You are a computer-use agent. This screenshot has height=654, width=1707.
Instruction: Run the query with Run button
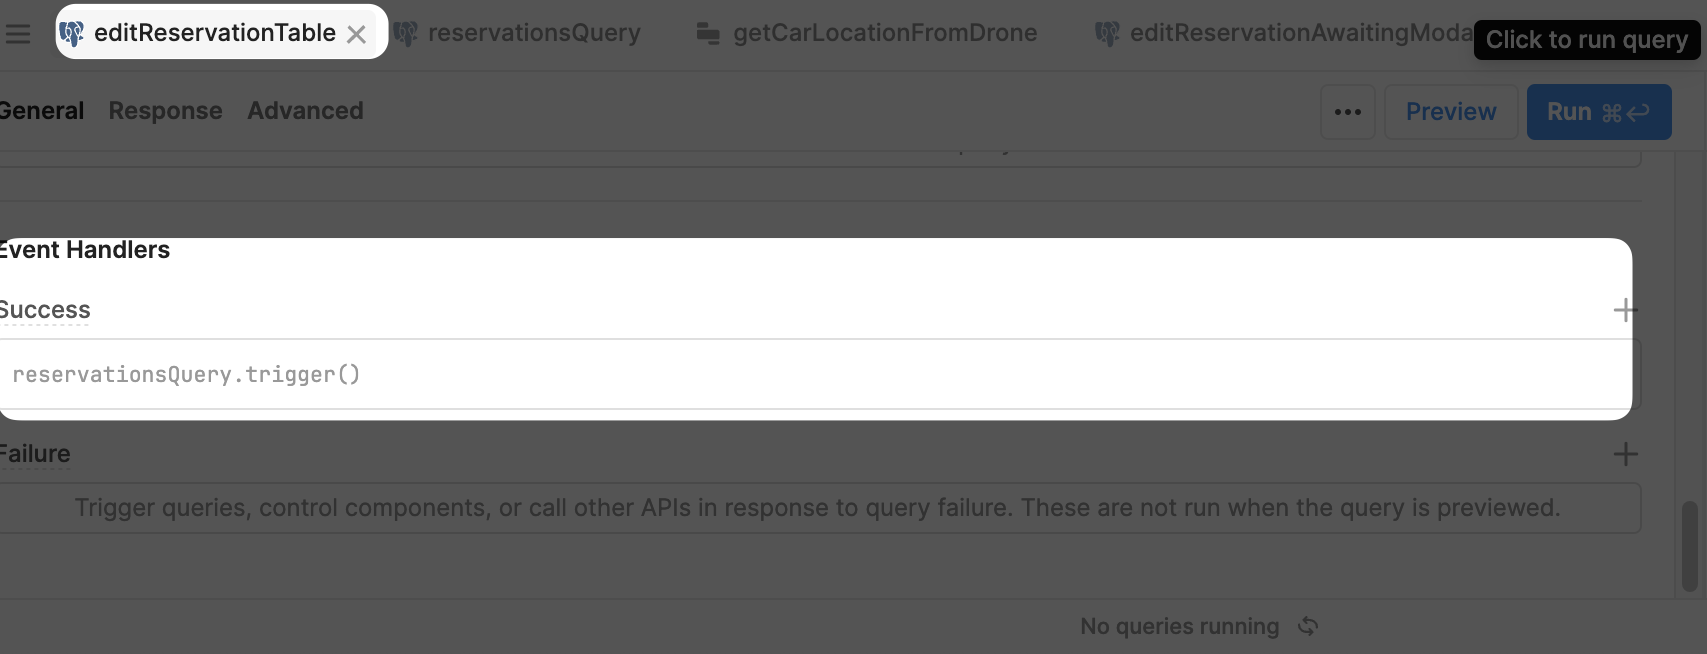(x=1599, y=112)
